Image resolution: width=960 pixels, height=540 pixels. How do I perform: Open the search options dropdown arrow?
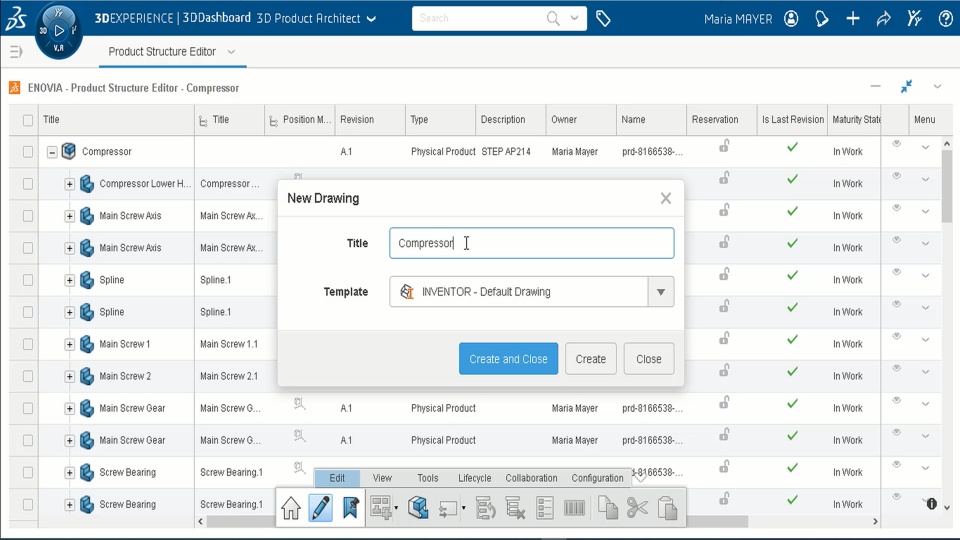pos(574,18)
